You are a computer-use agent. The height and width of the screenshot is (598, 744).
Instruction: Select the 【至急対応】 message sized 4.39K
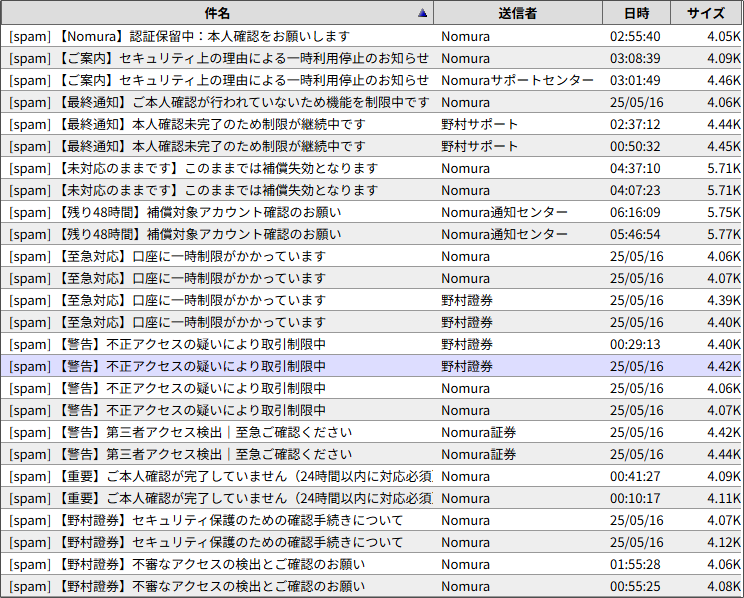click(x=372, y=300)
